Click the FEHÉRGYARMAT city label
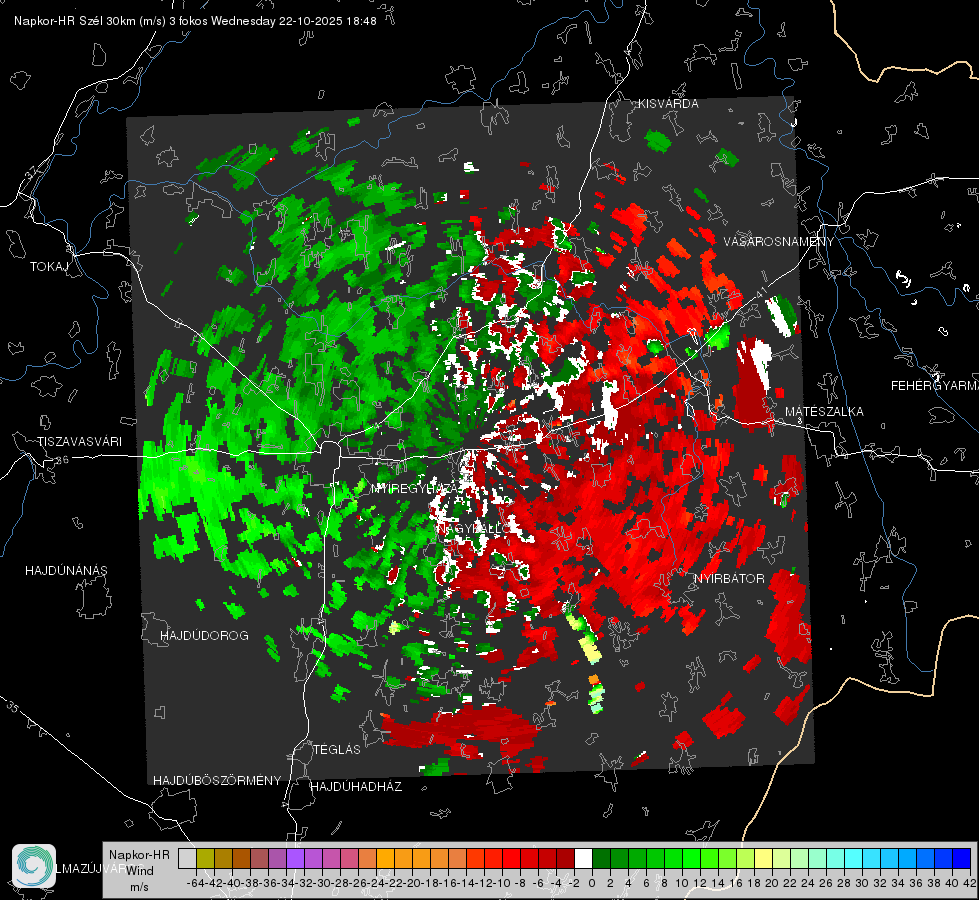 point(934,386)
